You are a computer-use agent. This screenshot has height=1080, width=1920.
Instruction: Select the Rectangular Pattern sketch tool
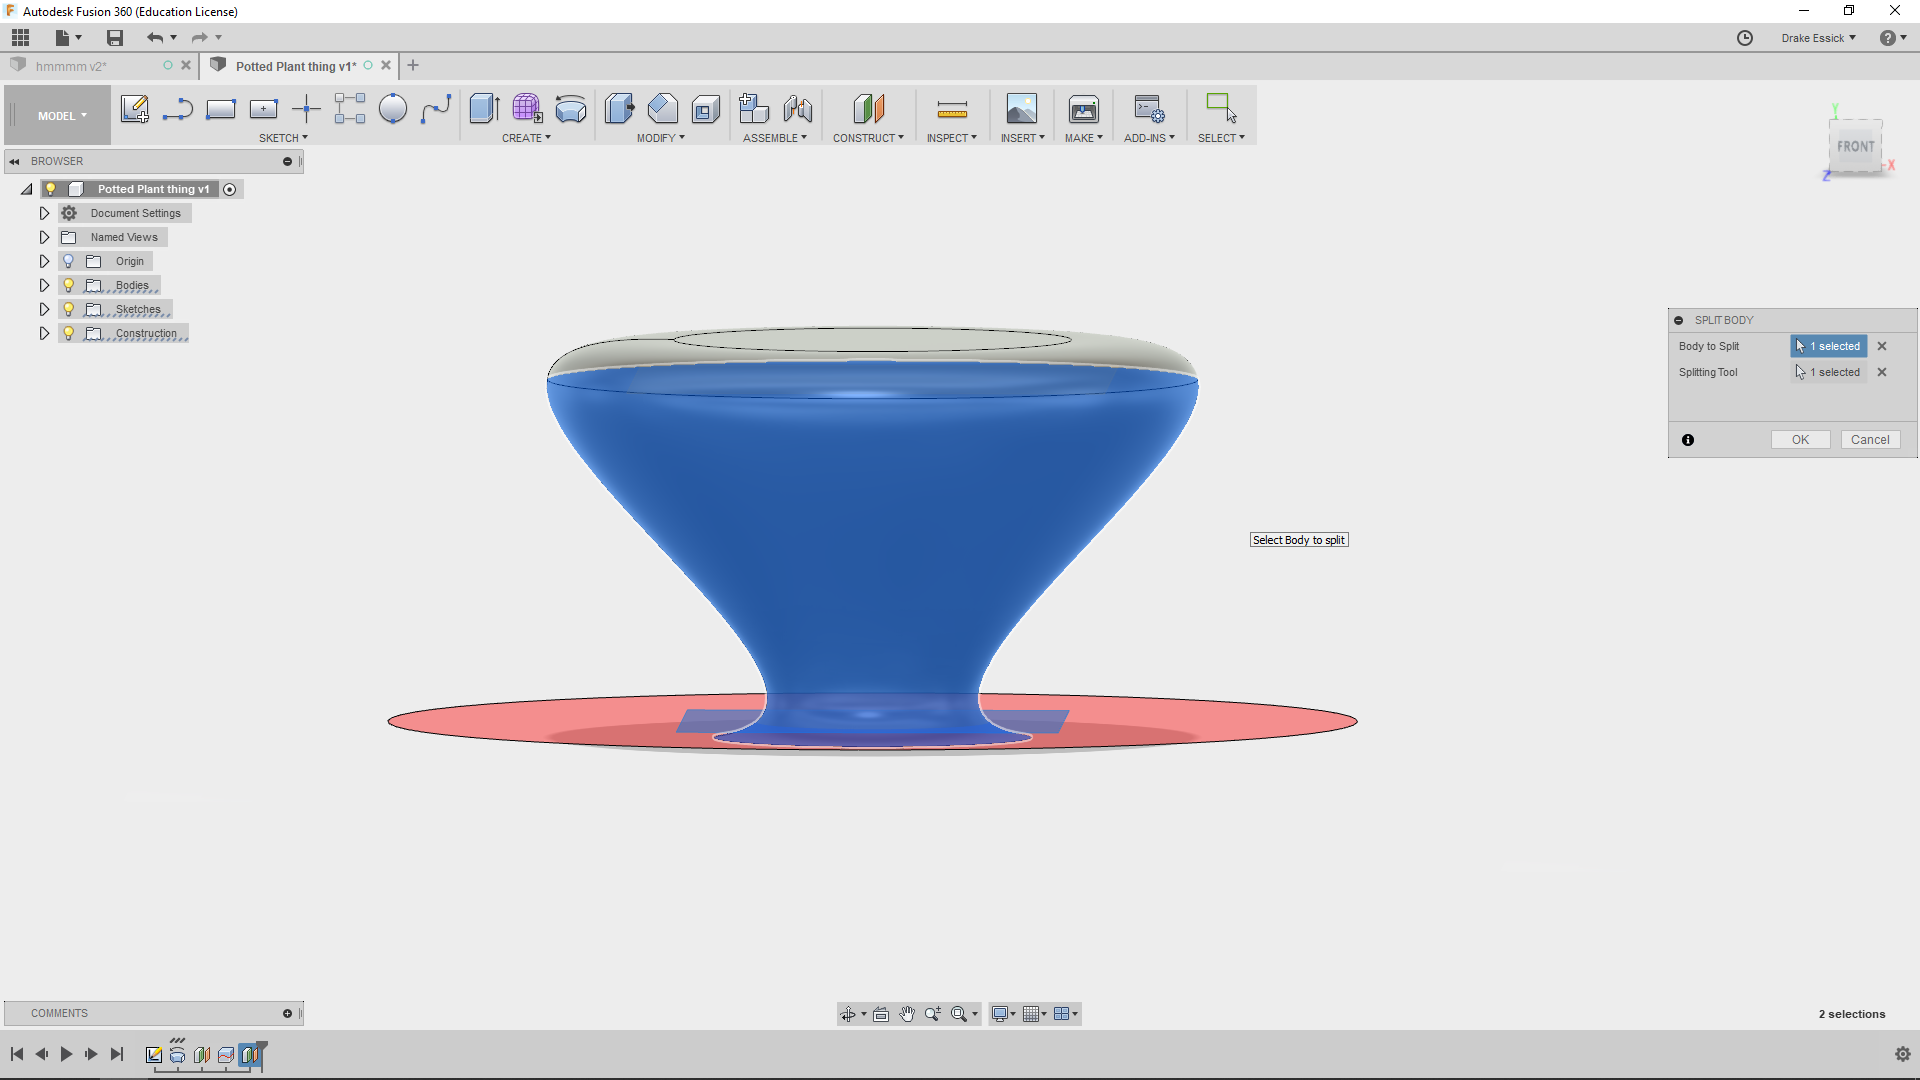coord(349,109)
